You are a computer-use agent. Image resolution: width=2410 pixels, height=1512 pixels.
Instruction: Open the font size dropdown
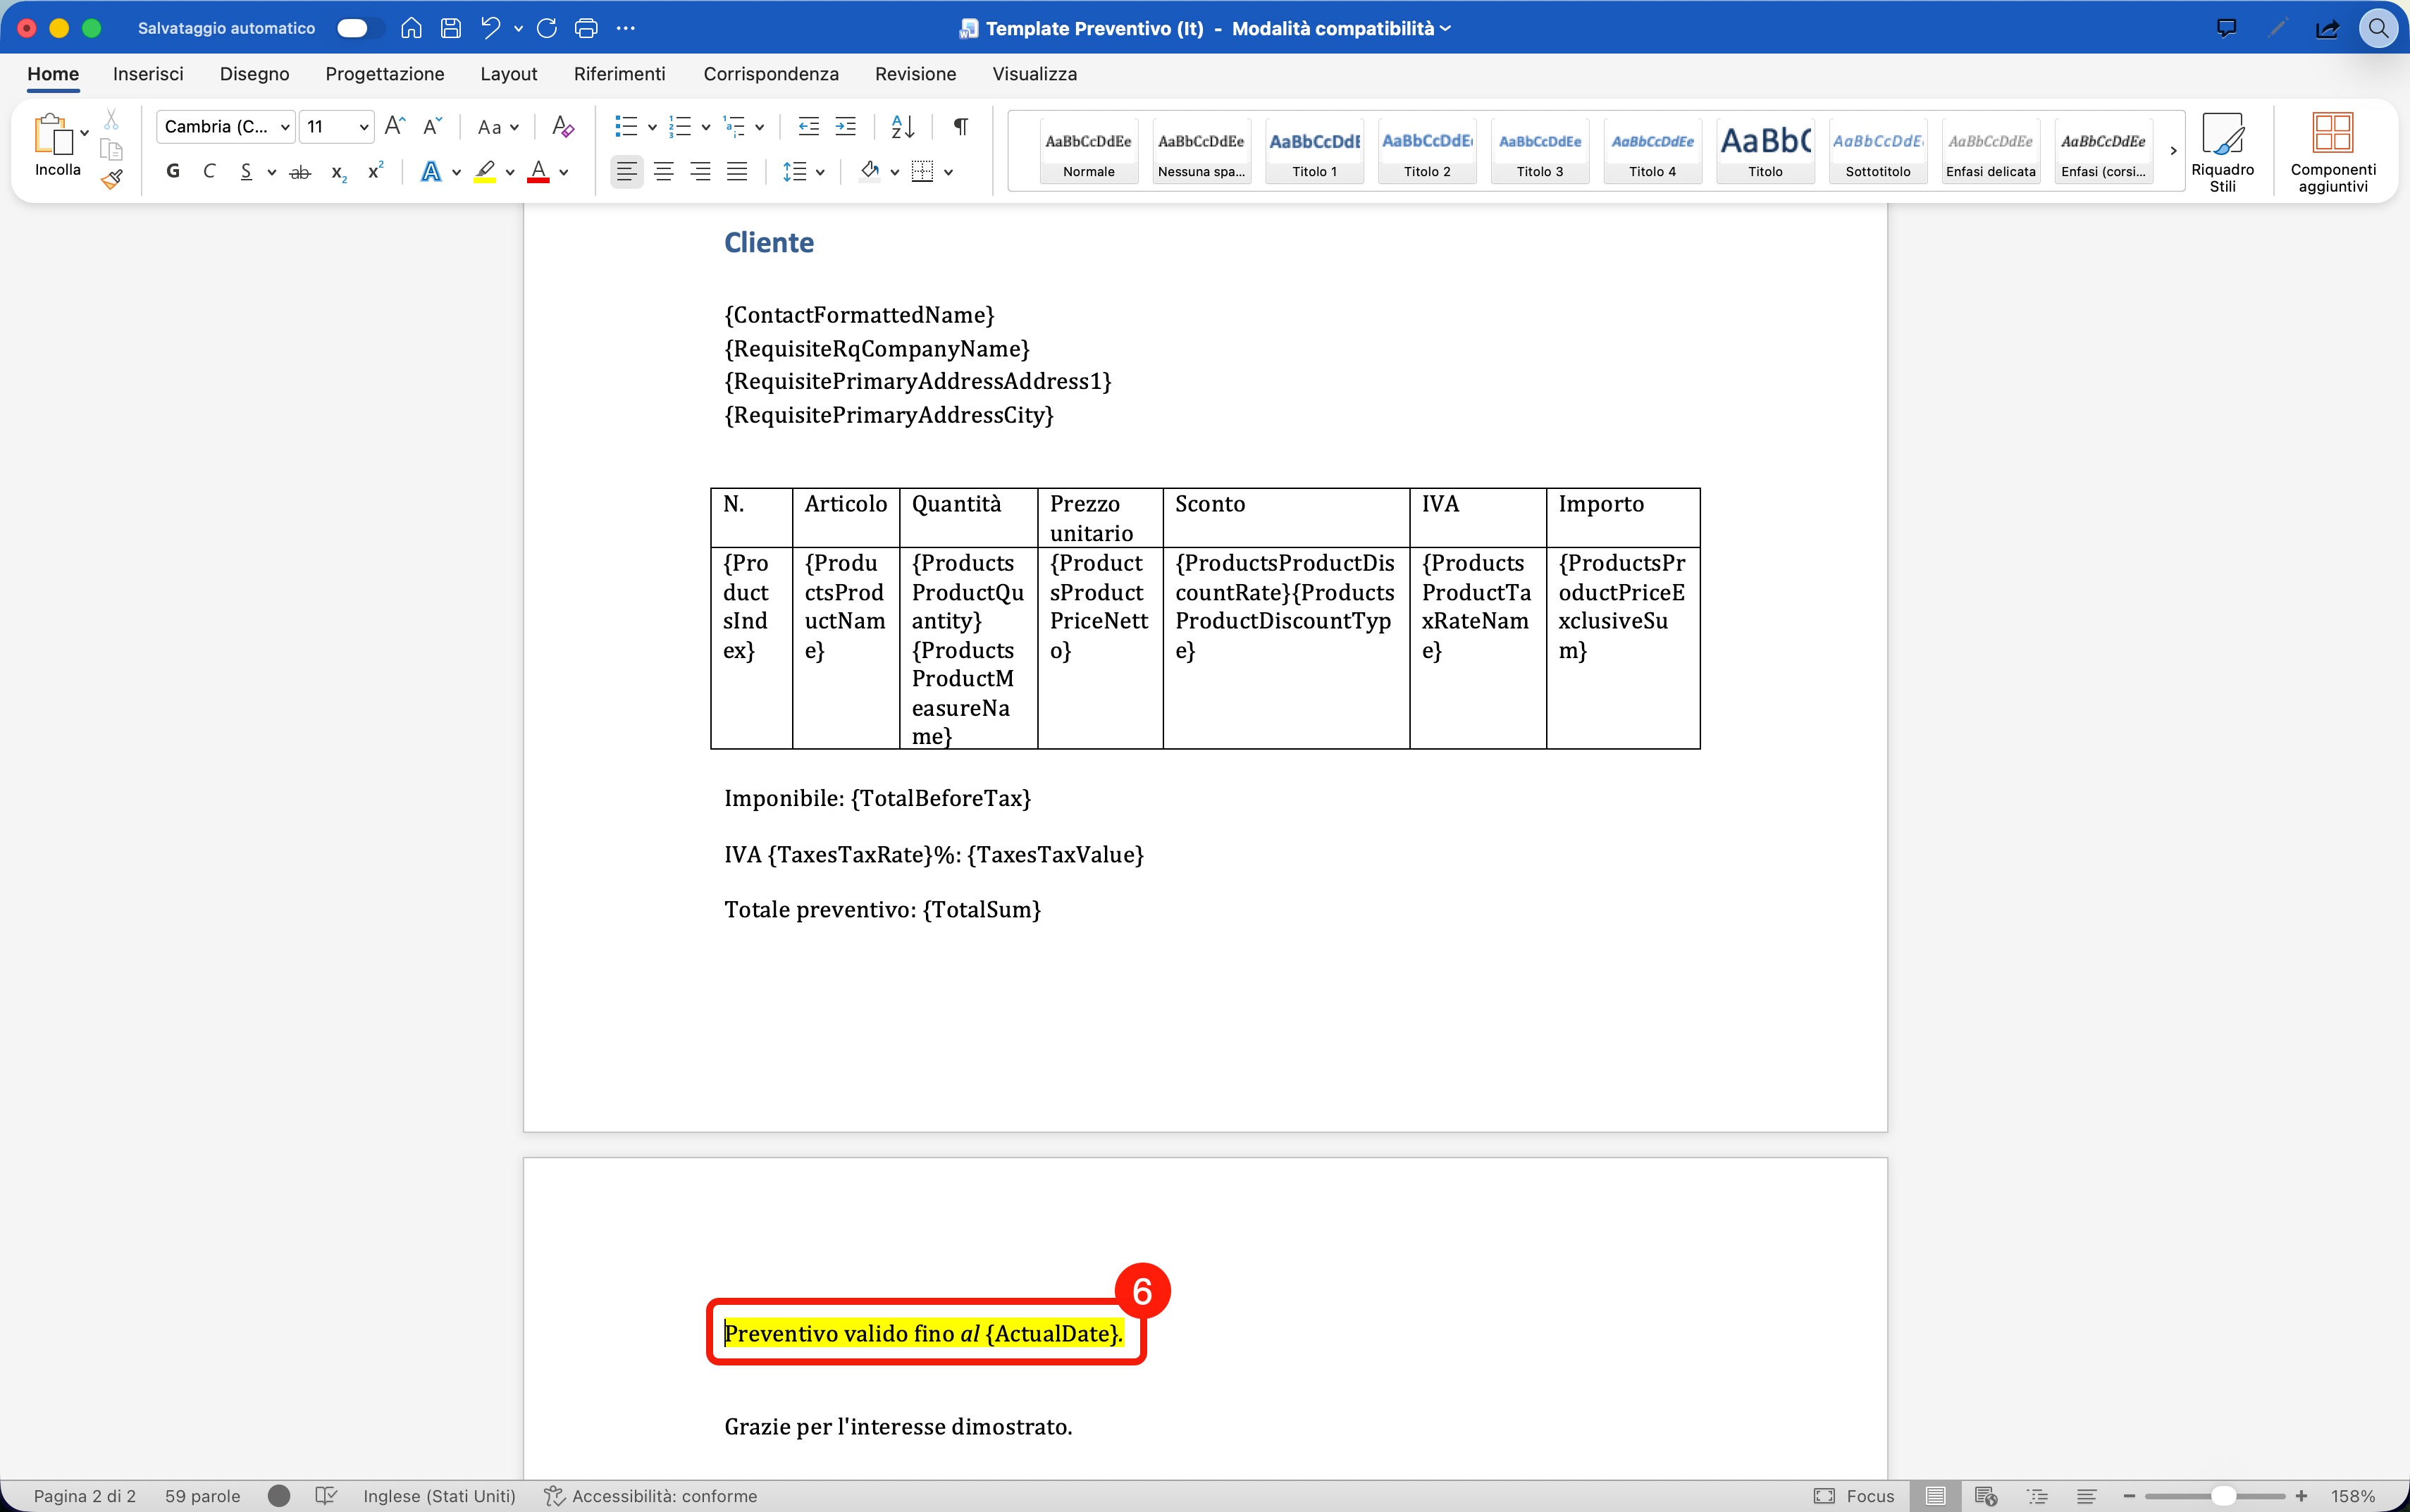pyautogui.click(x=364, y=127)
